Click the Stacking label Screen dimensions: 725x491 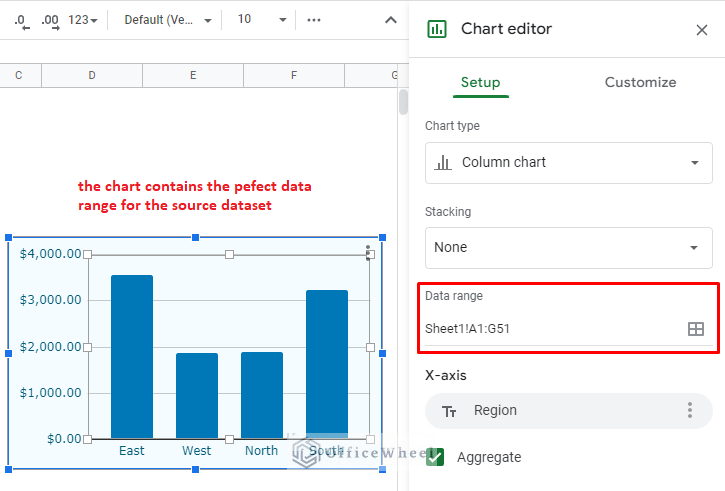pyautogui.click(x=448, y=212)
